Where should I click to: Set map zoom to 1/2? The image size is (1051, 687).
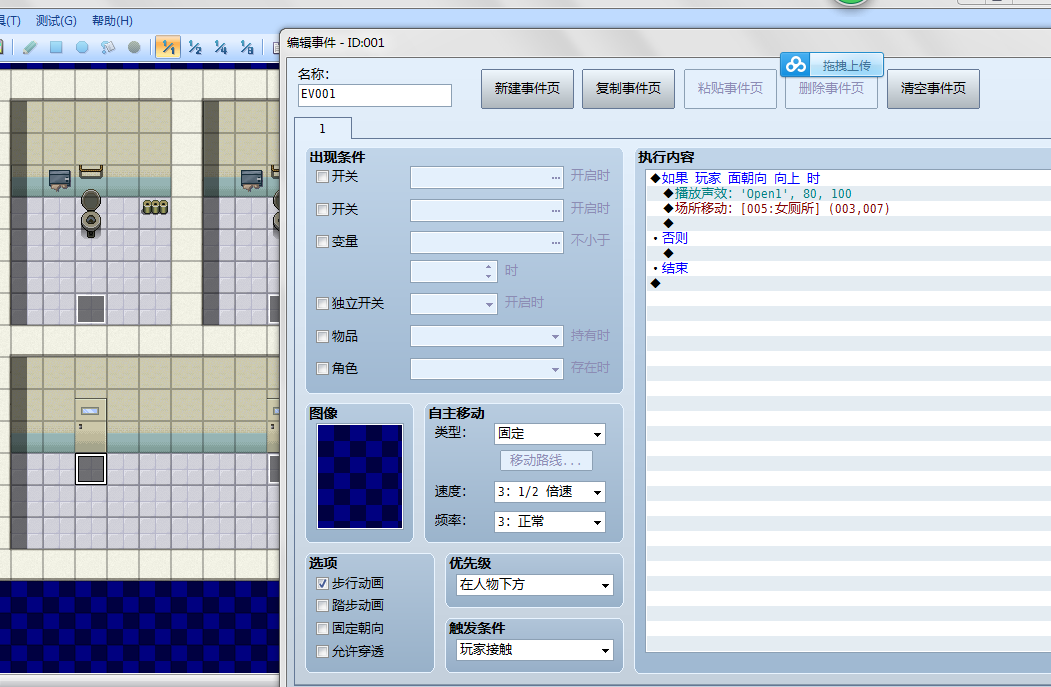195,48
